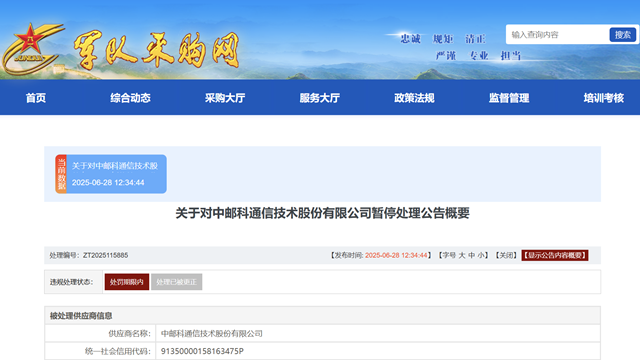Open the 服务大厅 navigation item
Image resolution: width=640 pixels, height=360 pixels.
coord(320,98)
